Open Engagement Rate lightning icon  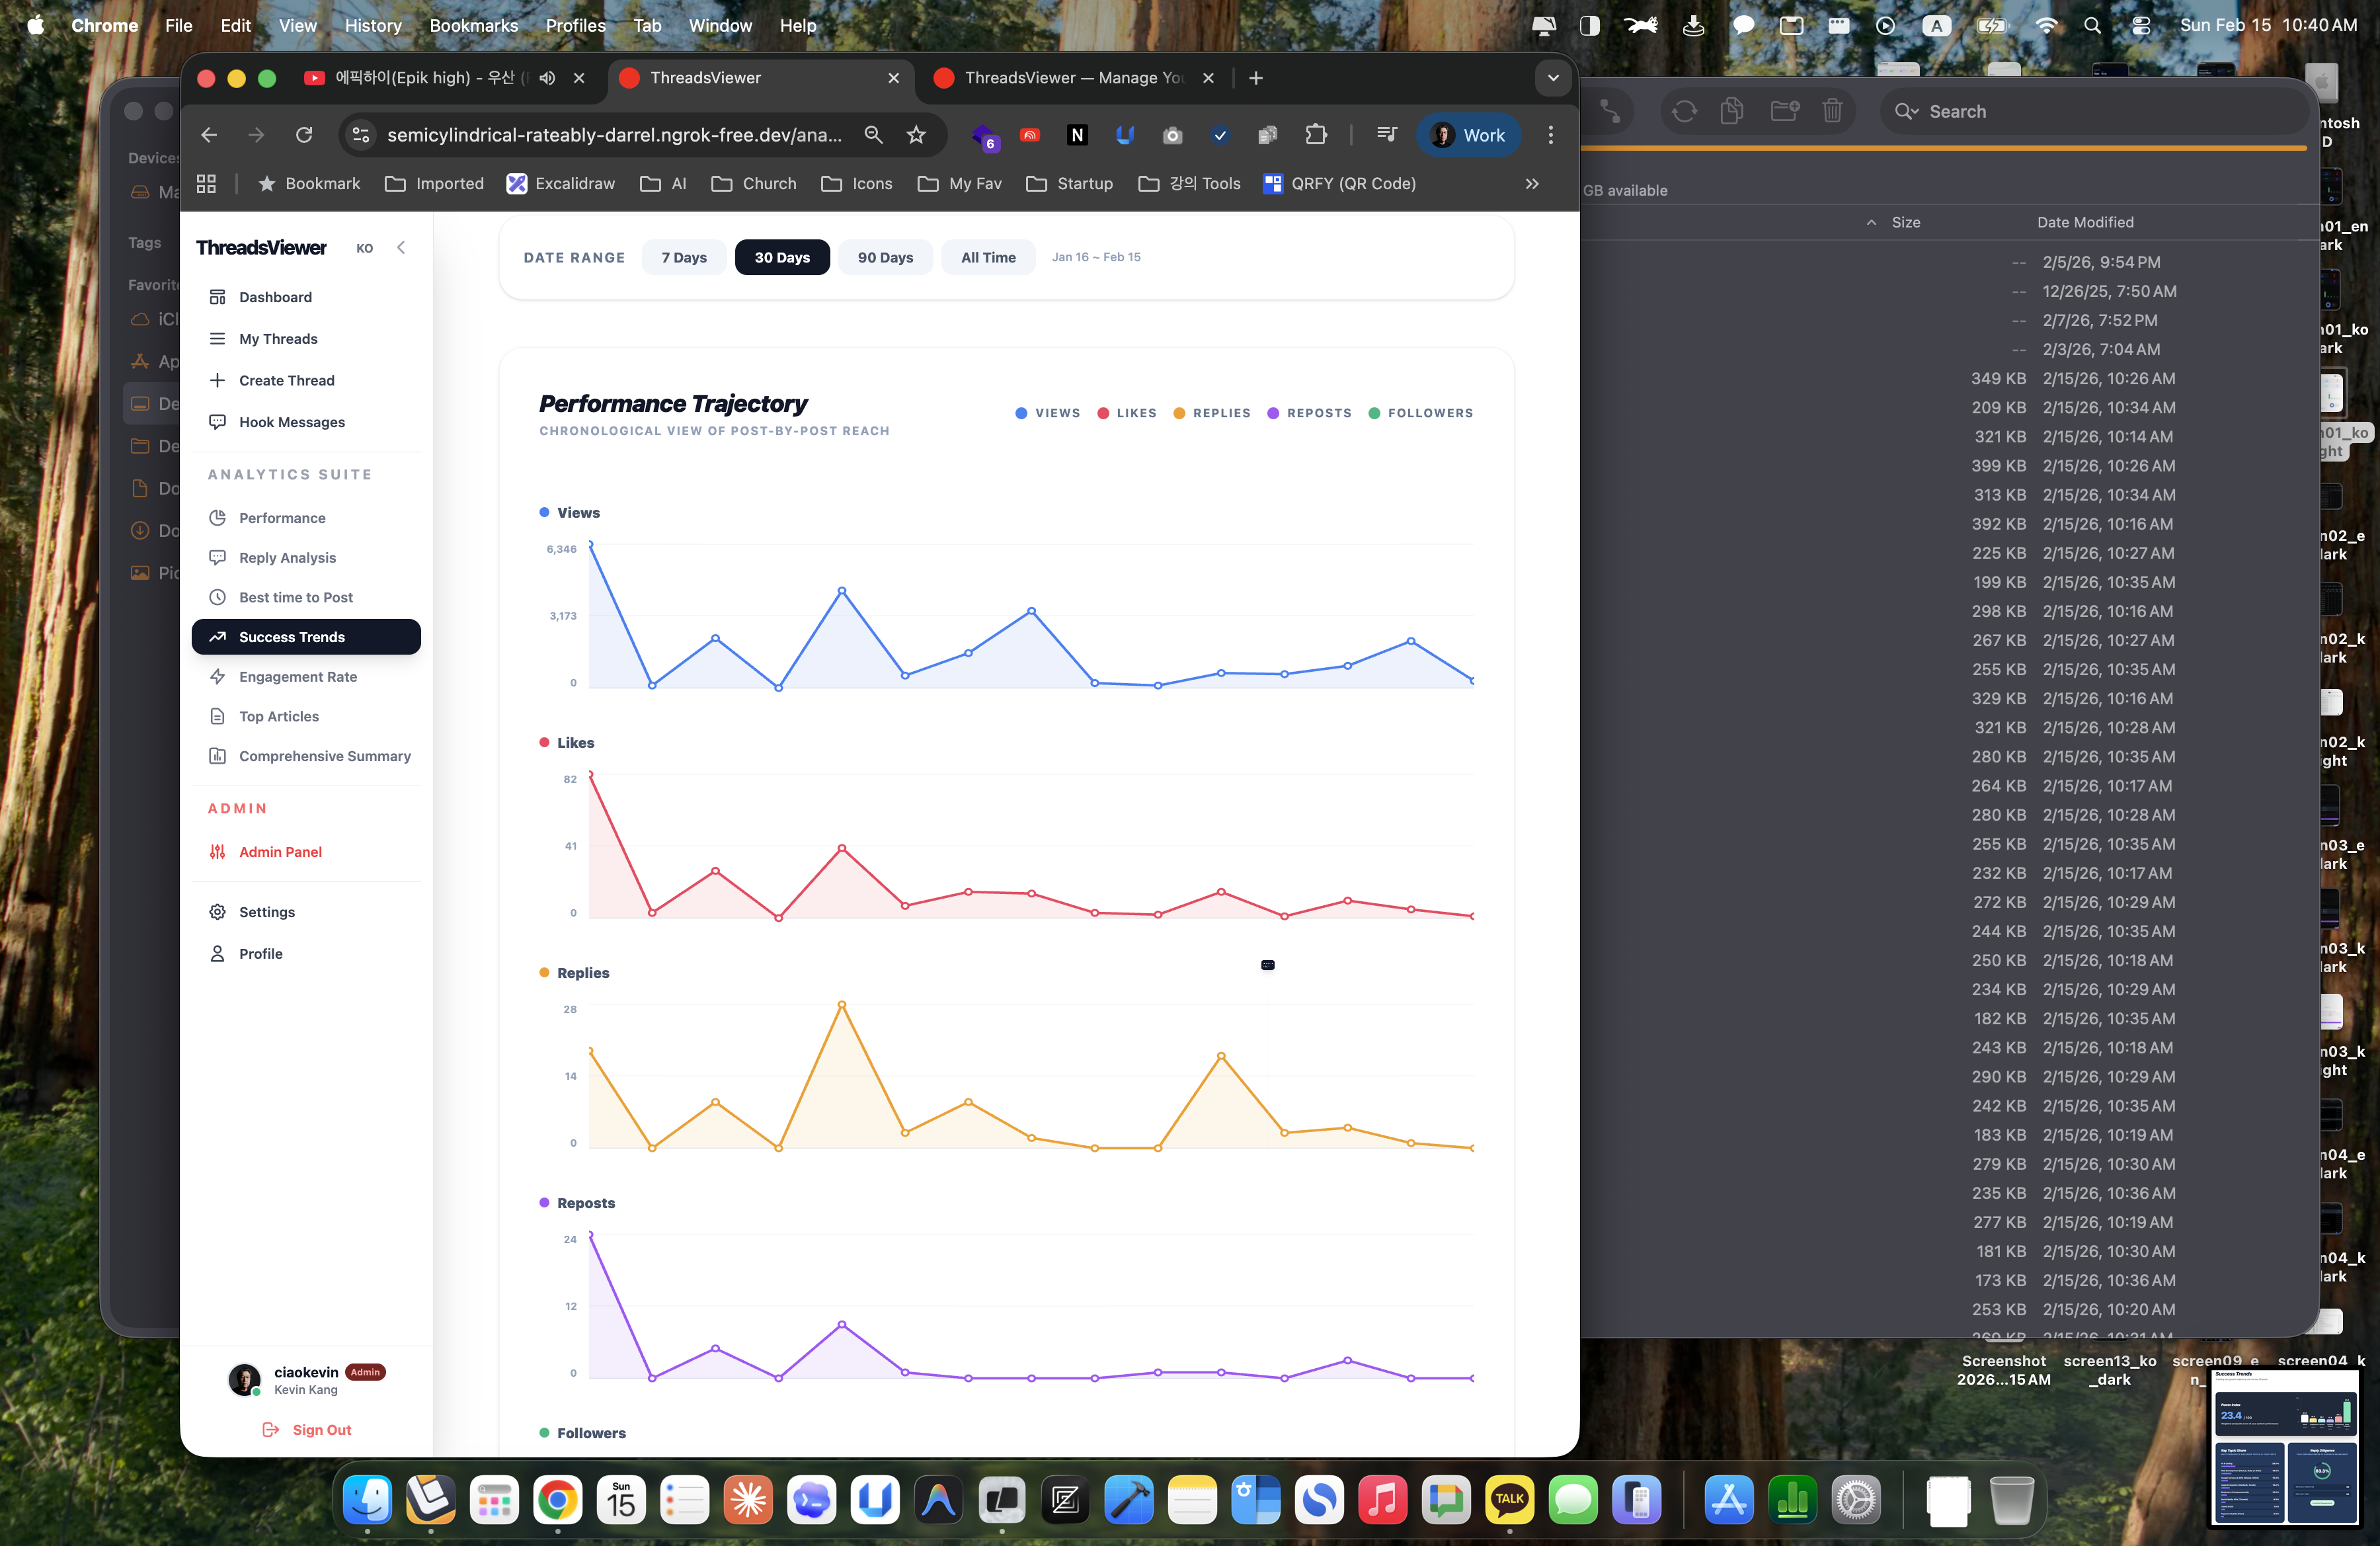click(217, 677)
